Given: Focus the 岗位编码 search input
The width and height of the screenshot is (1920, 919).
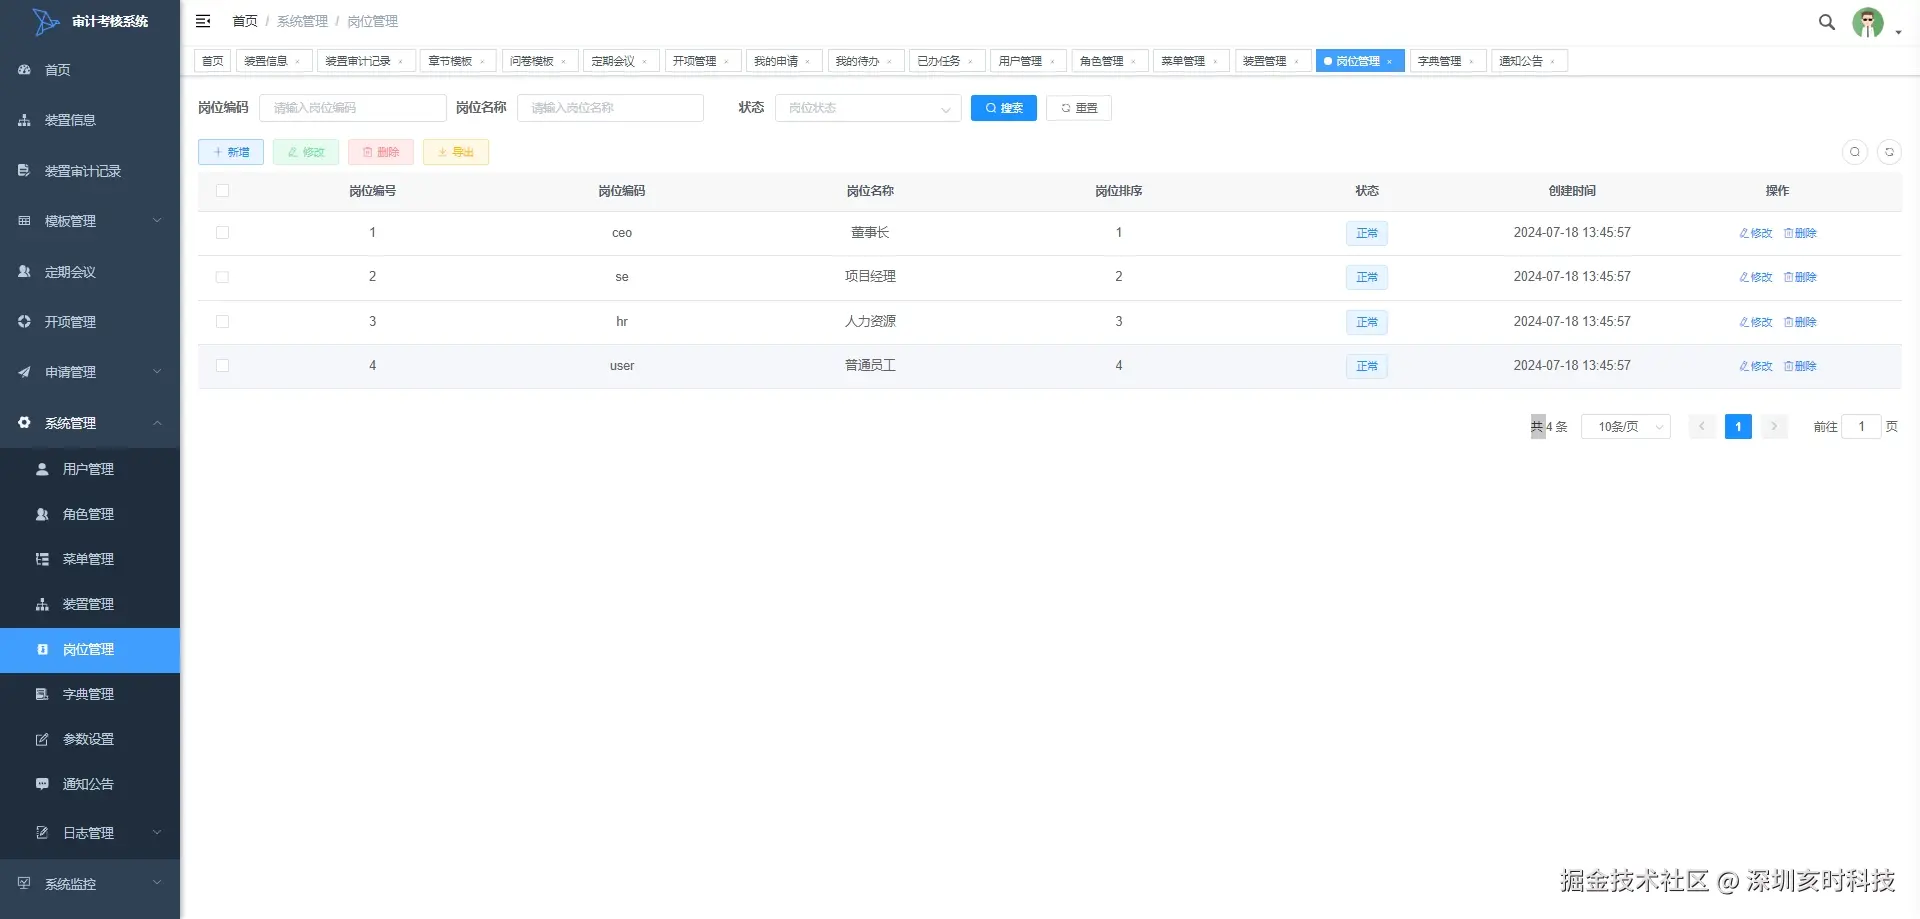Looking at the screenshot, I should point(353,108).
